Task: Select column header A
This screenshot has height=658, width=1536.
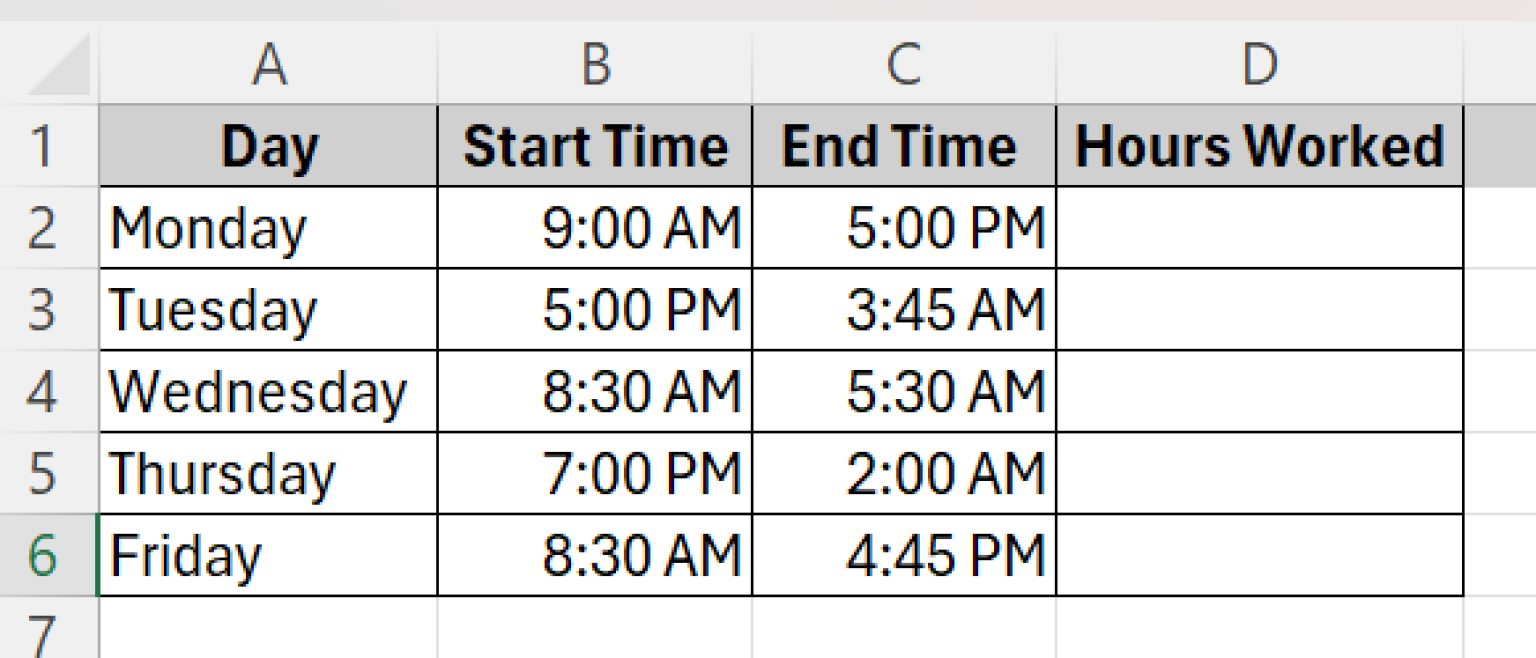Action: pyautogui.click(x=268, y=62)
